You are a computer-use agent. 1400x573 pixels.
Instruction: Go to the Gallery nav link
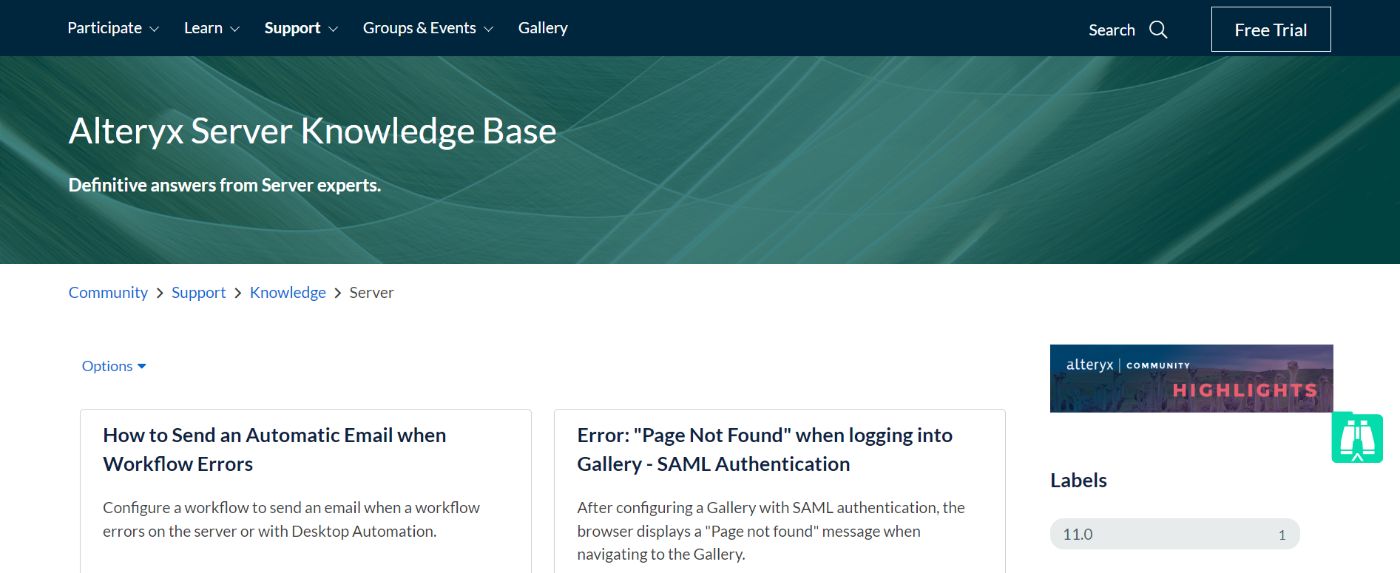click(x=543, y=28)
